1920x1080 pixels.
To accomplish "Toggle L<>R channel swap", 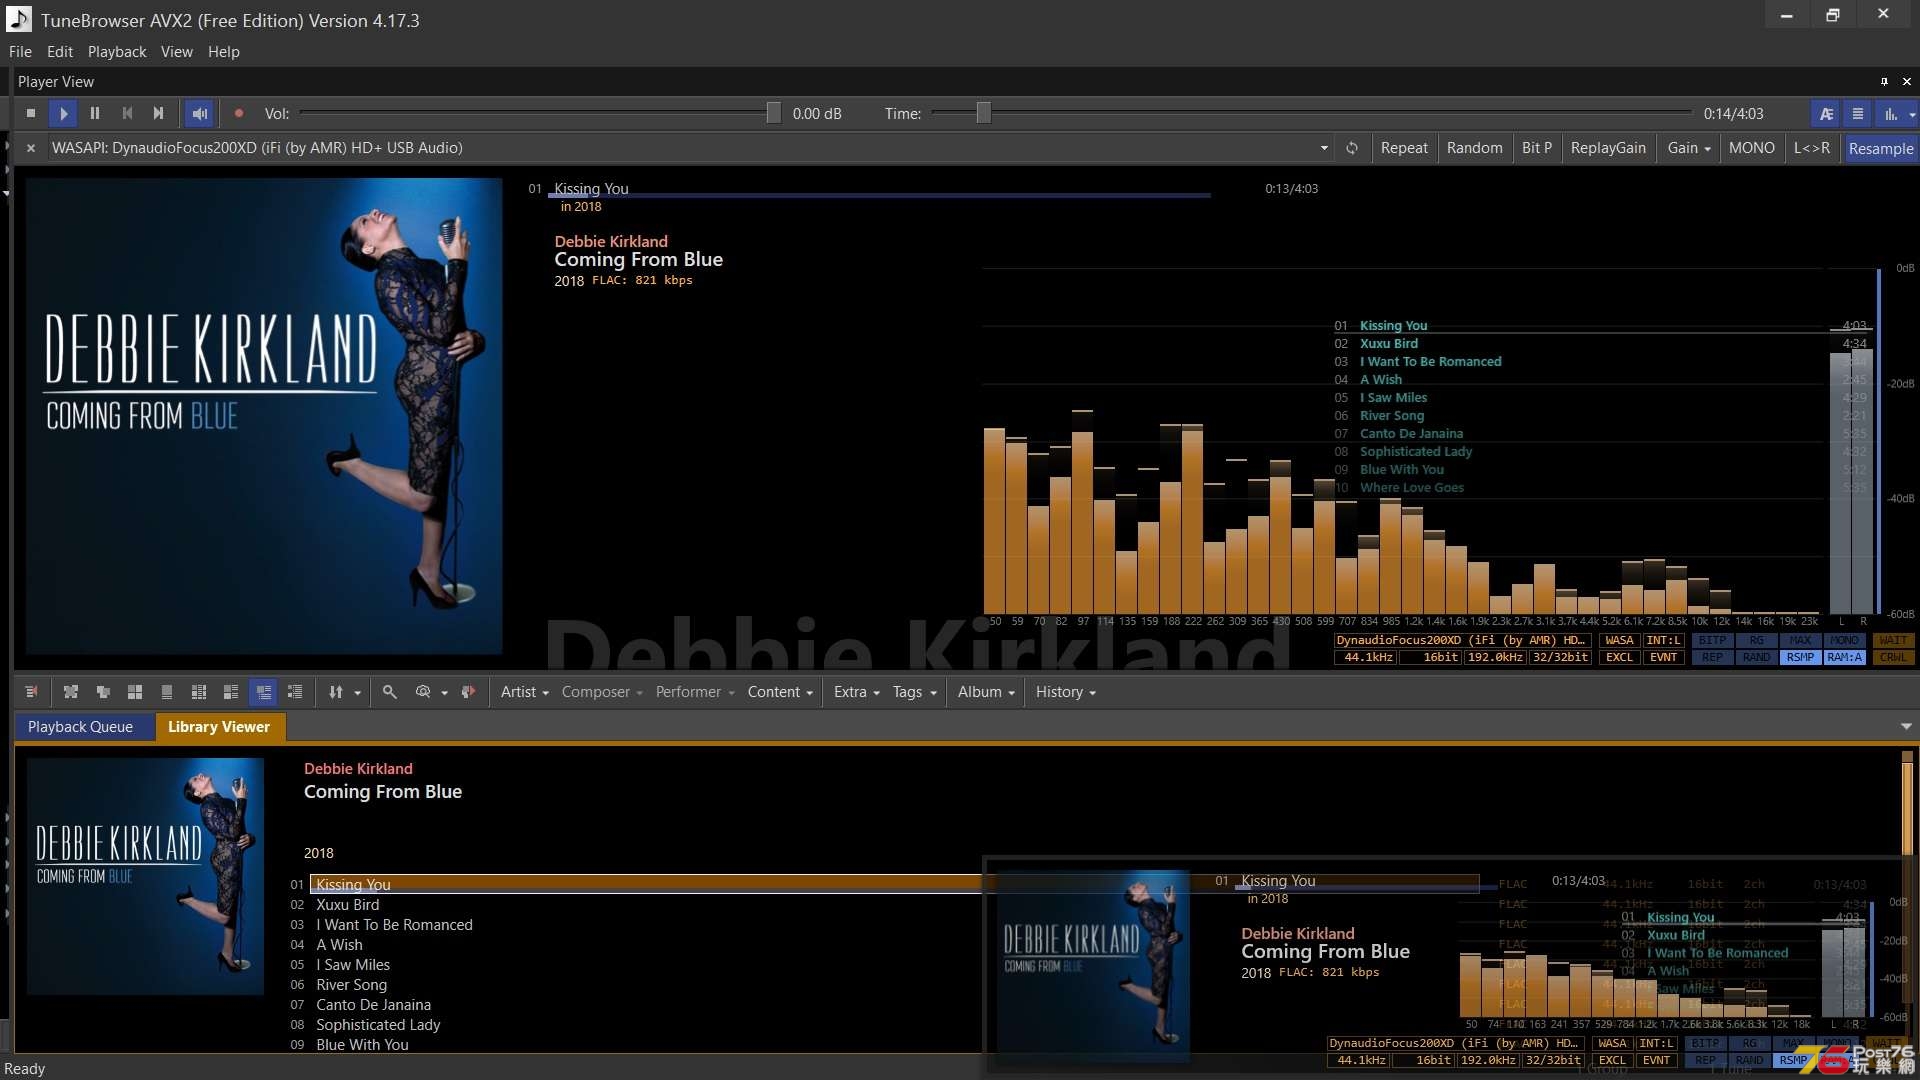I will (x=1811, y=148).
